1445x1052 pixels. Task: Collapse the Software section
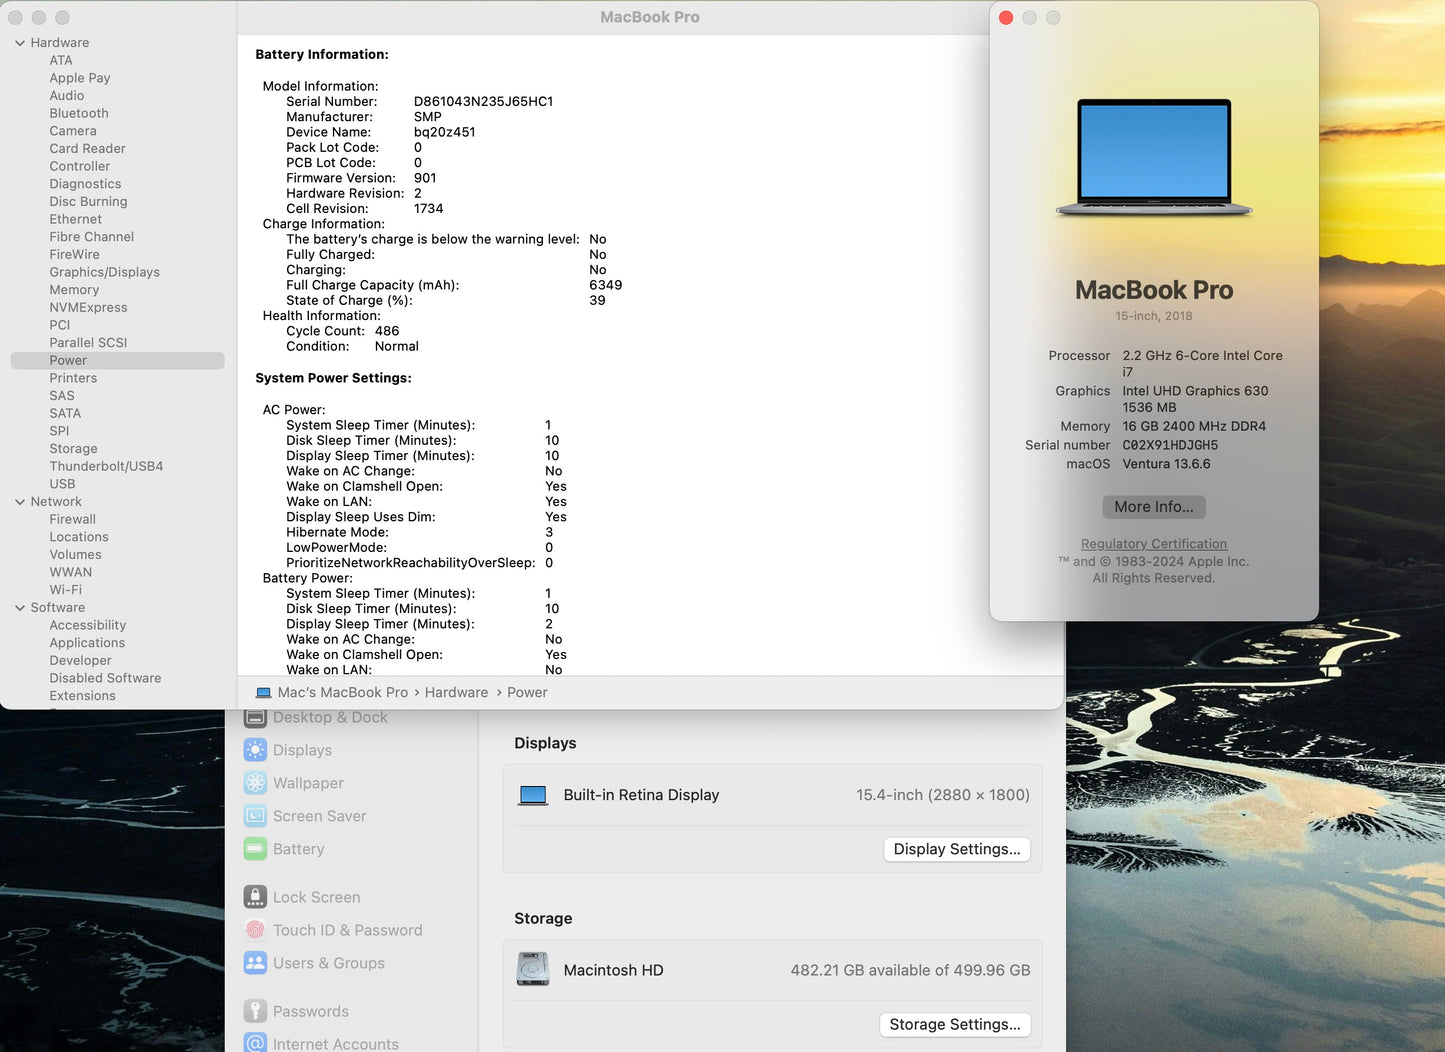click(x=19, y=607)
